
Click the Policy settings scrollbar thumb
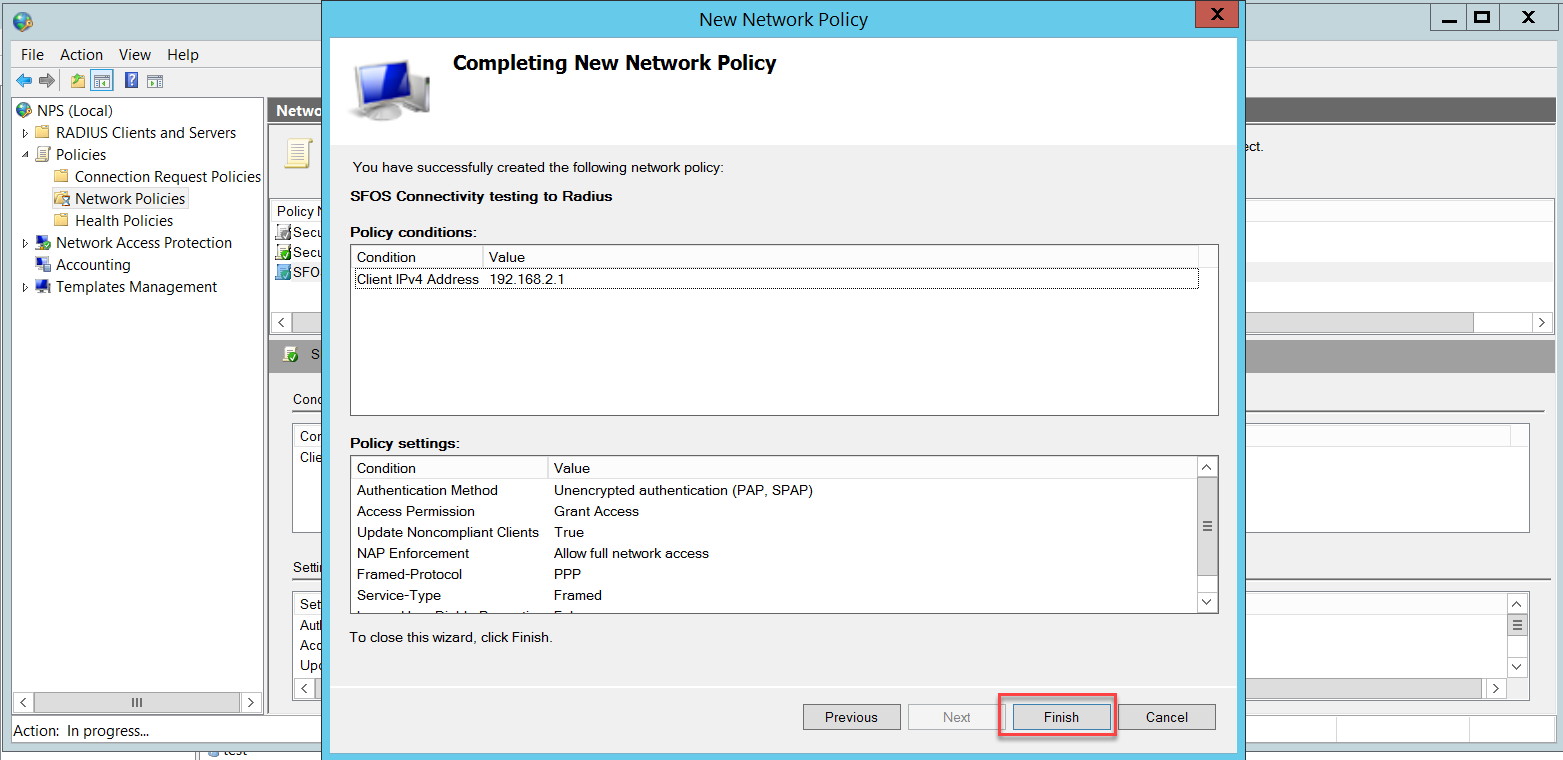[1207, 526]
